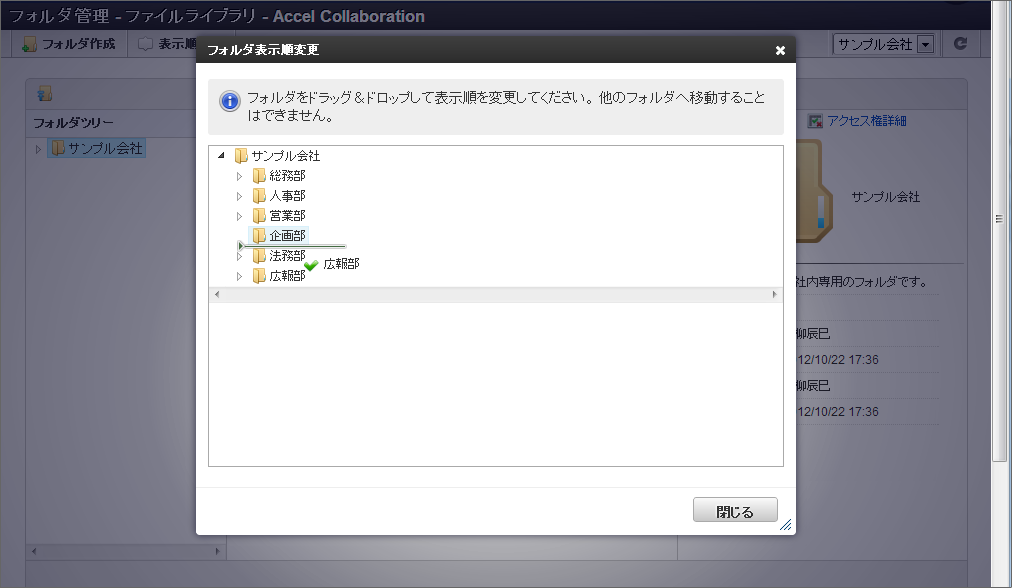Click the refresh icon in toolbar
This screenshot has height=588, width=1012.
(x=960, y=43)
